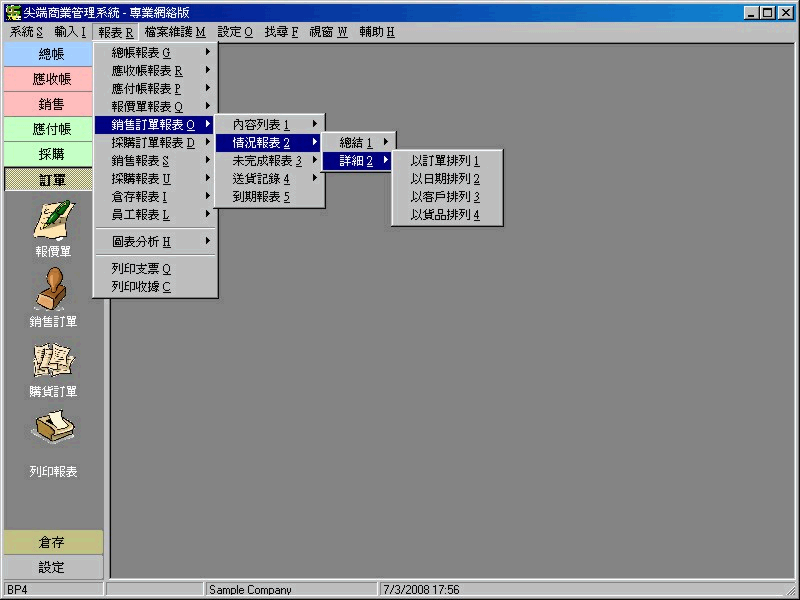Pick 以貨品排列 4 menu entry
The height and width of the screenshot is (600, 800).
445,215
